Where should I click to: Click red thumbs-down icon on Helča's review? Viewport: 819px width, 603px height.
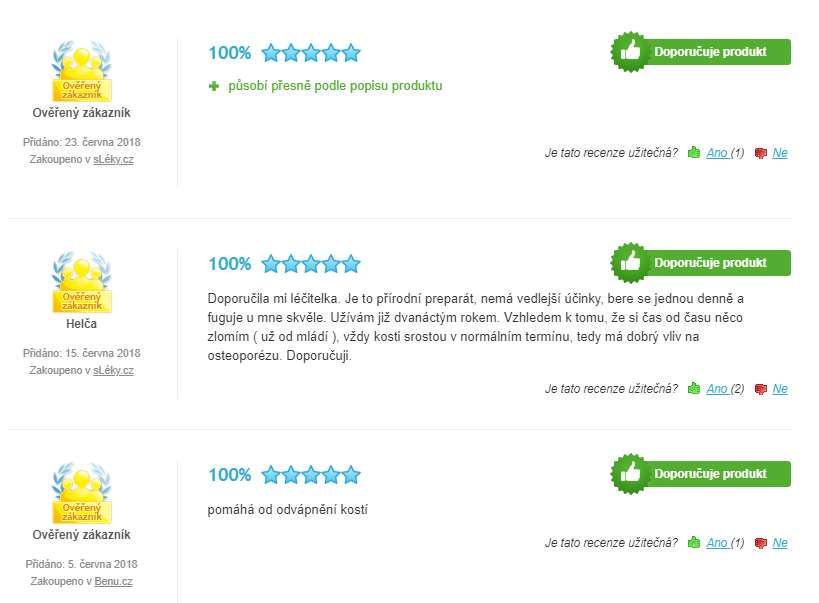point(761,389)
